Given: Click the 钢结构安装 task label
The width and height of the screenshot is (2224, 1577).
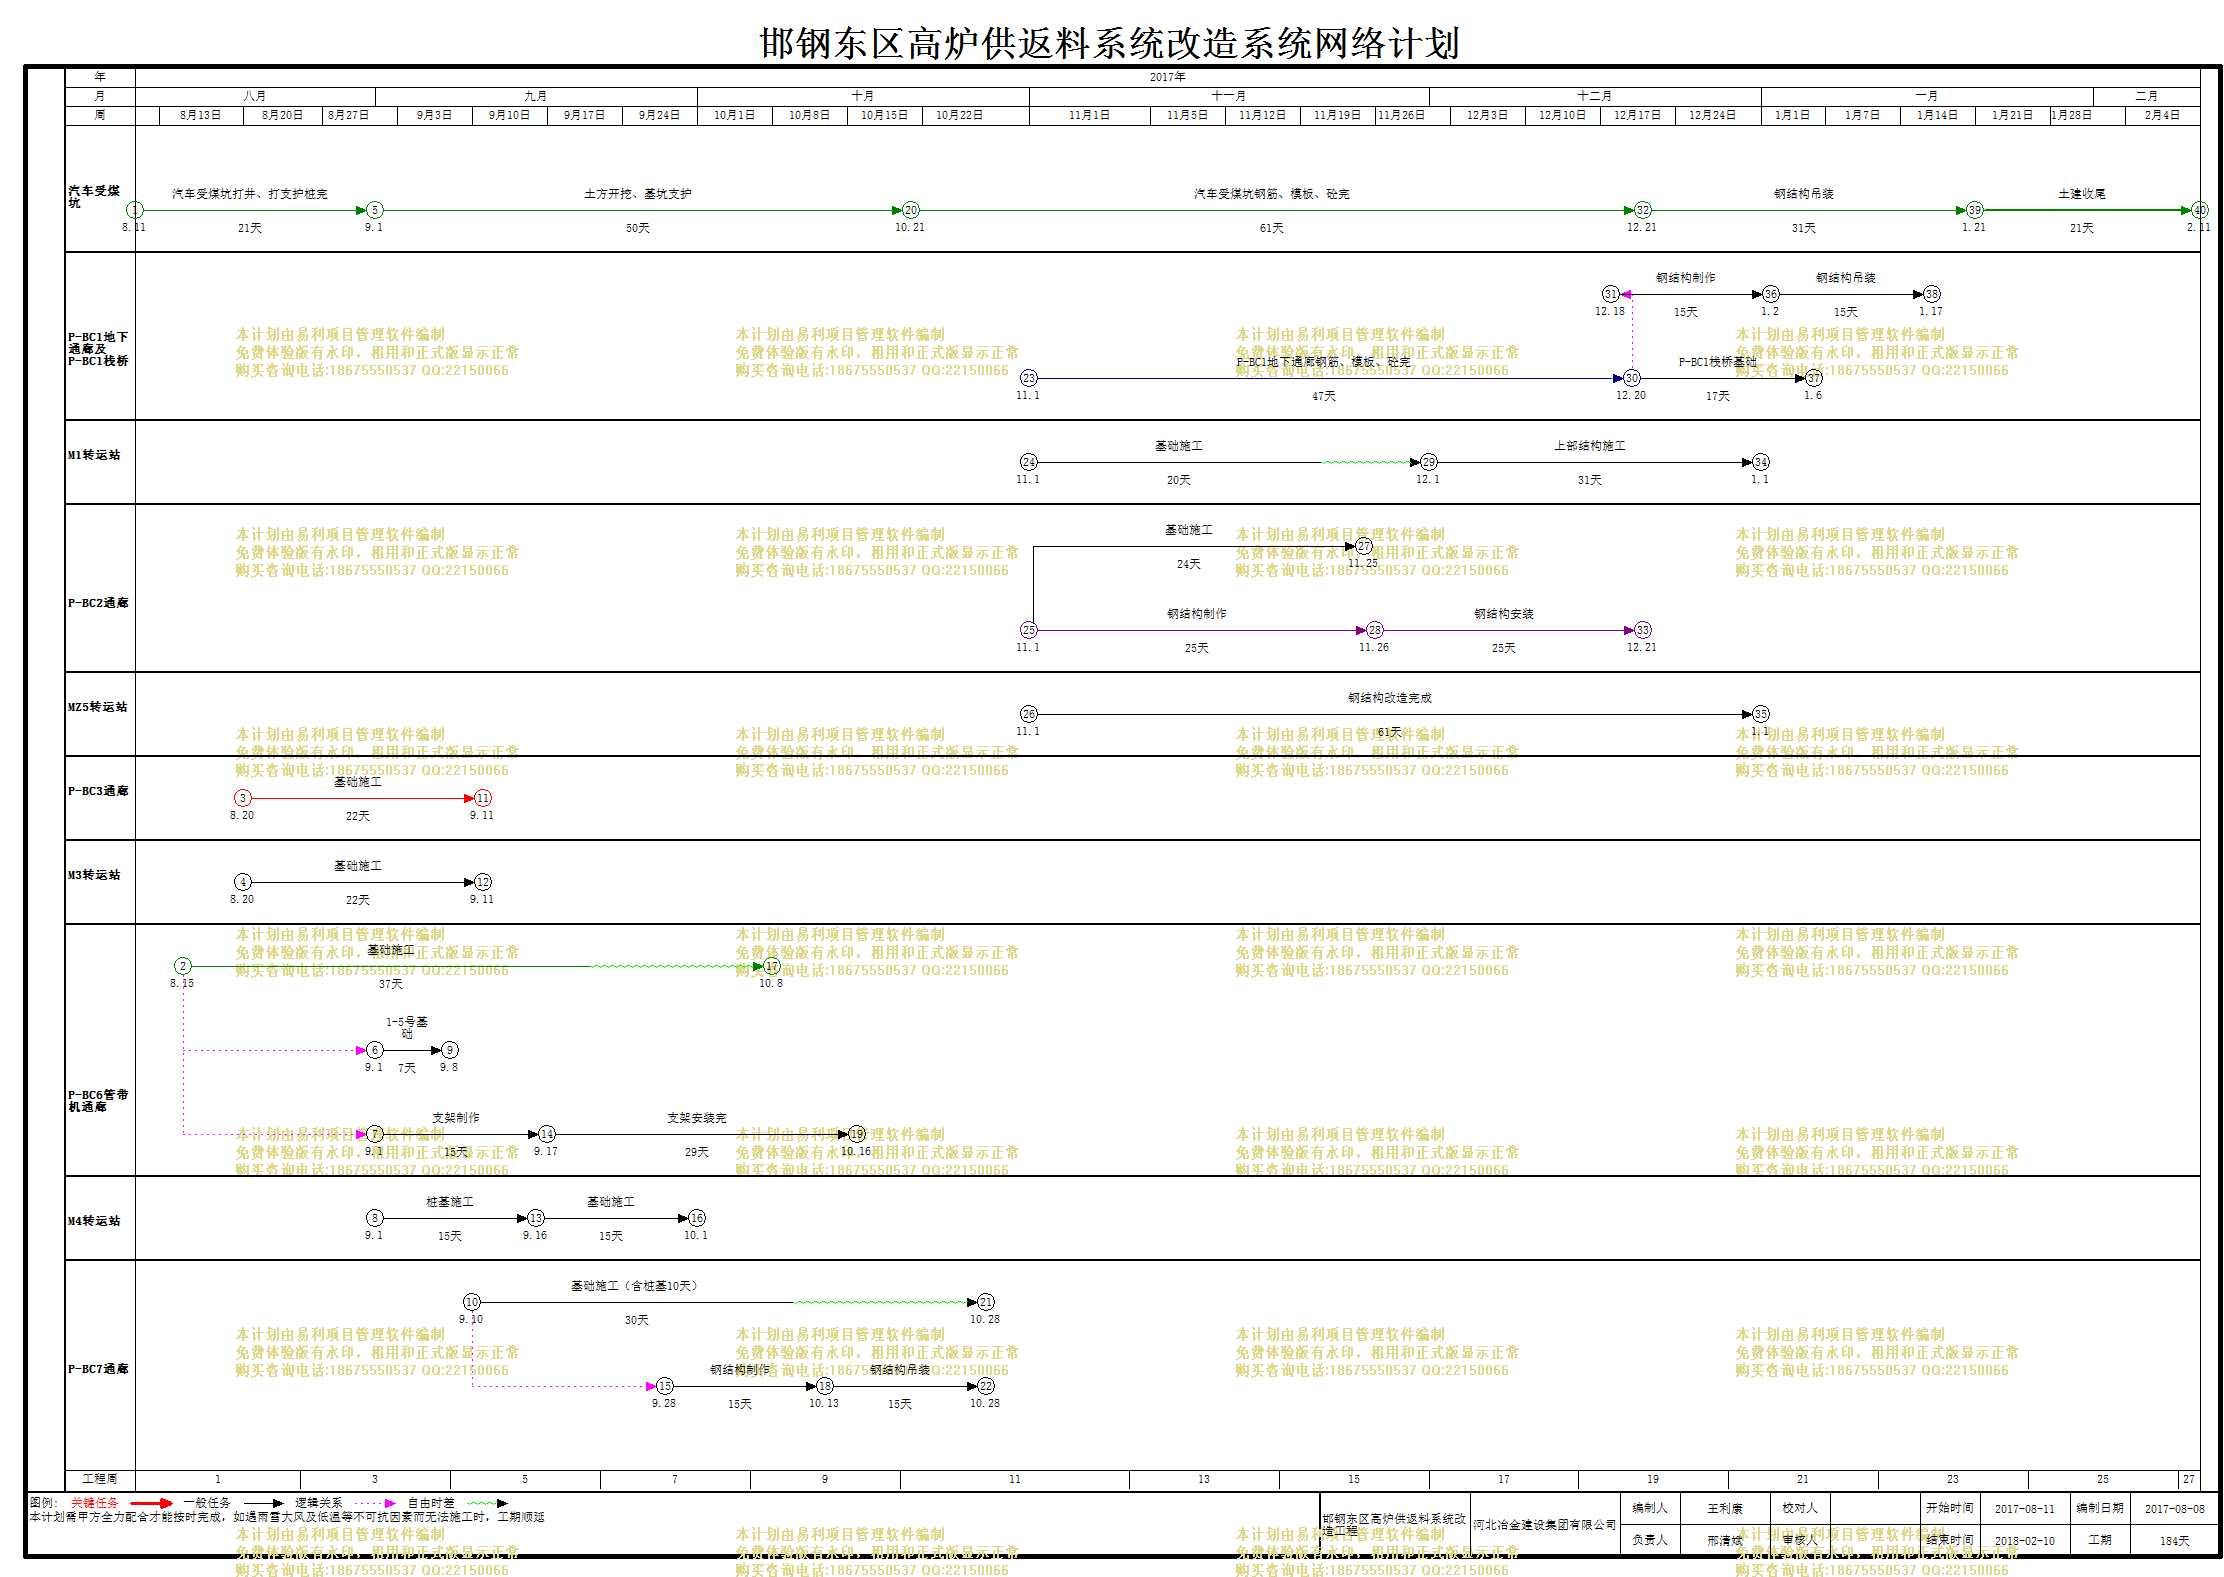Looking at the screenshot, I should (x=1504, y=614).
